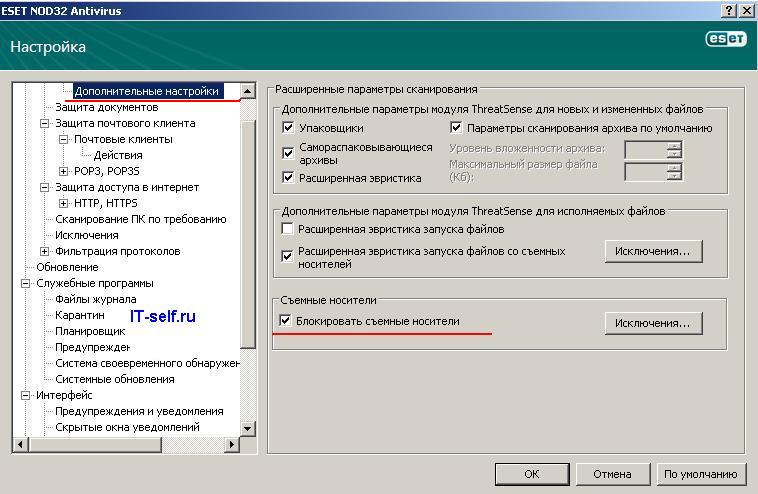Screen dimensions: 758x494
Task: Select the Защита доступа в интернет label
Action: coord(127,187)
